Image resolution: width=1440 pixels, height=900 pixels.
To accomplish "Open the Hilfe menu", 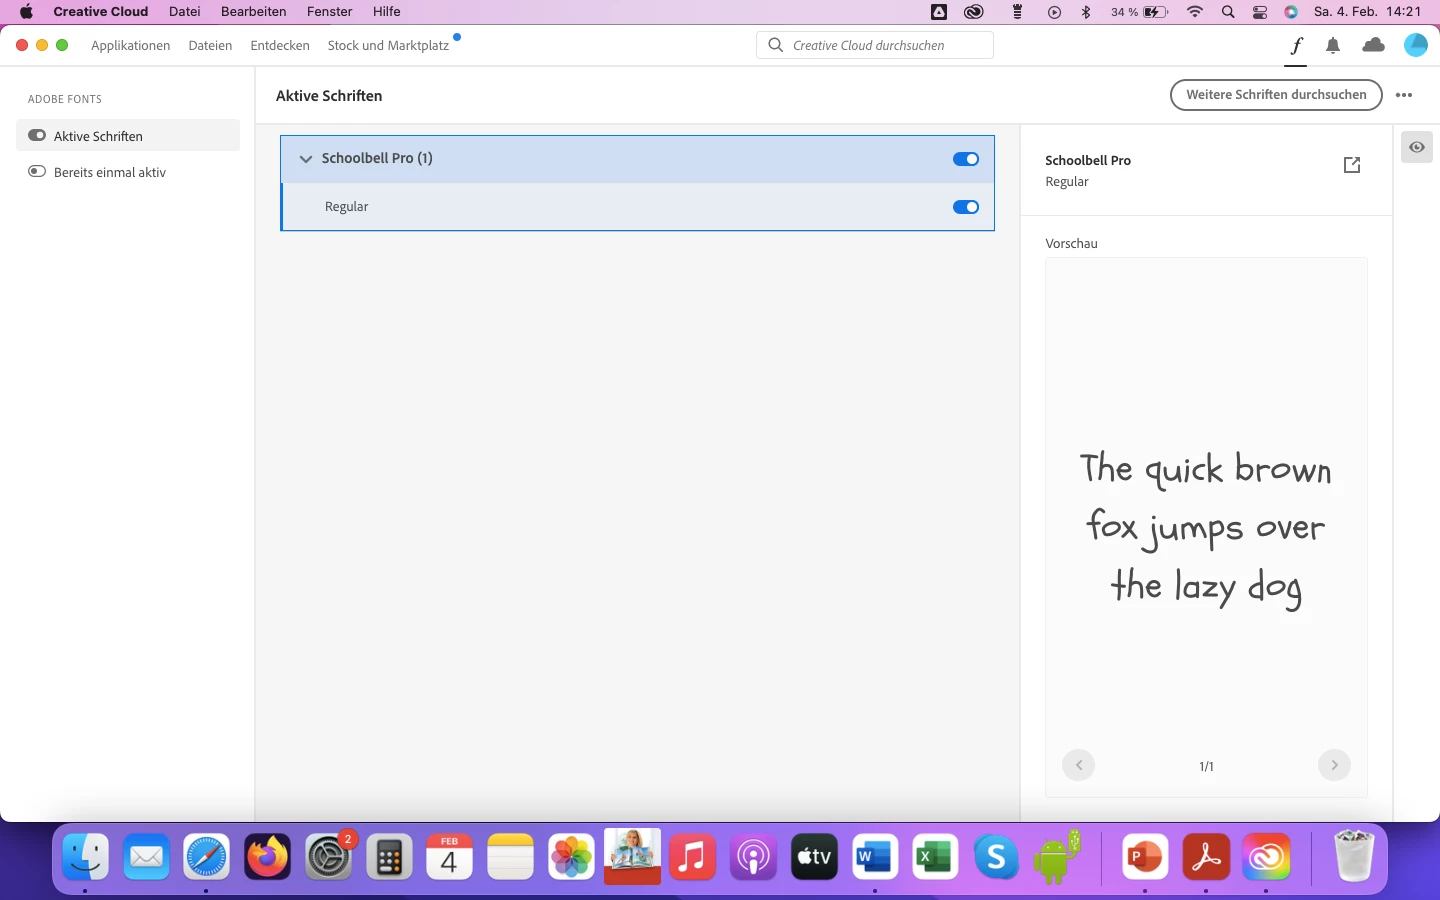I will 387,12.
